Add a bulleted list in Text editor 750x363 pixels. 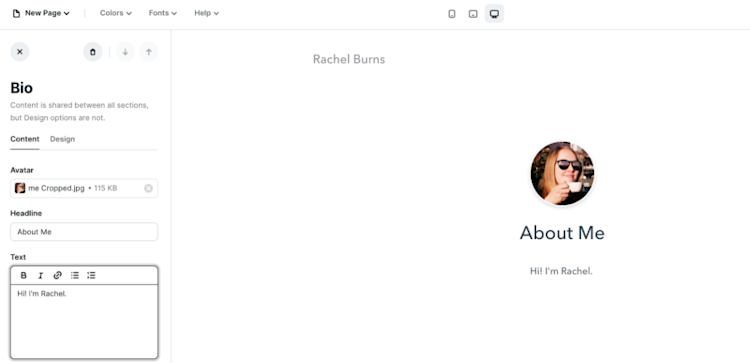pyautogui.click(x=75, y=275)
